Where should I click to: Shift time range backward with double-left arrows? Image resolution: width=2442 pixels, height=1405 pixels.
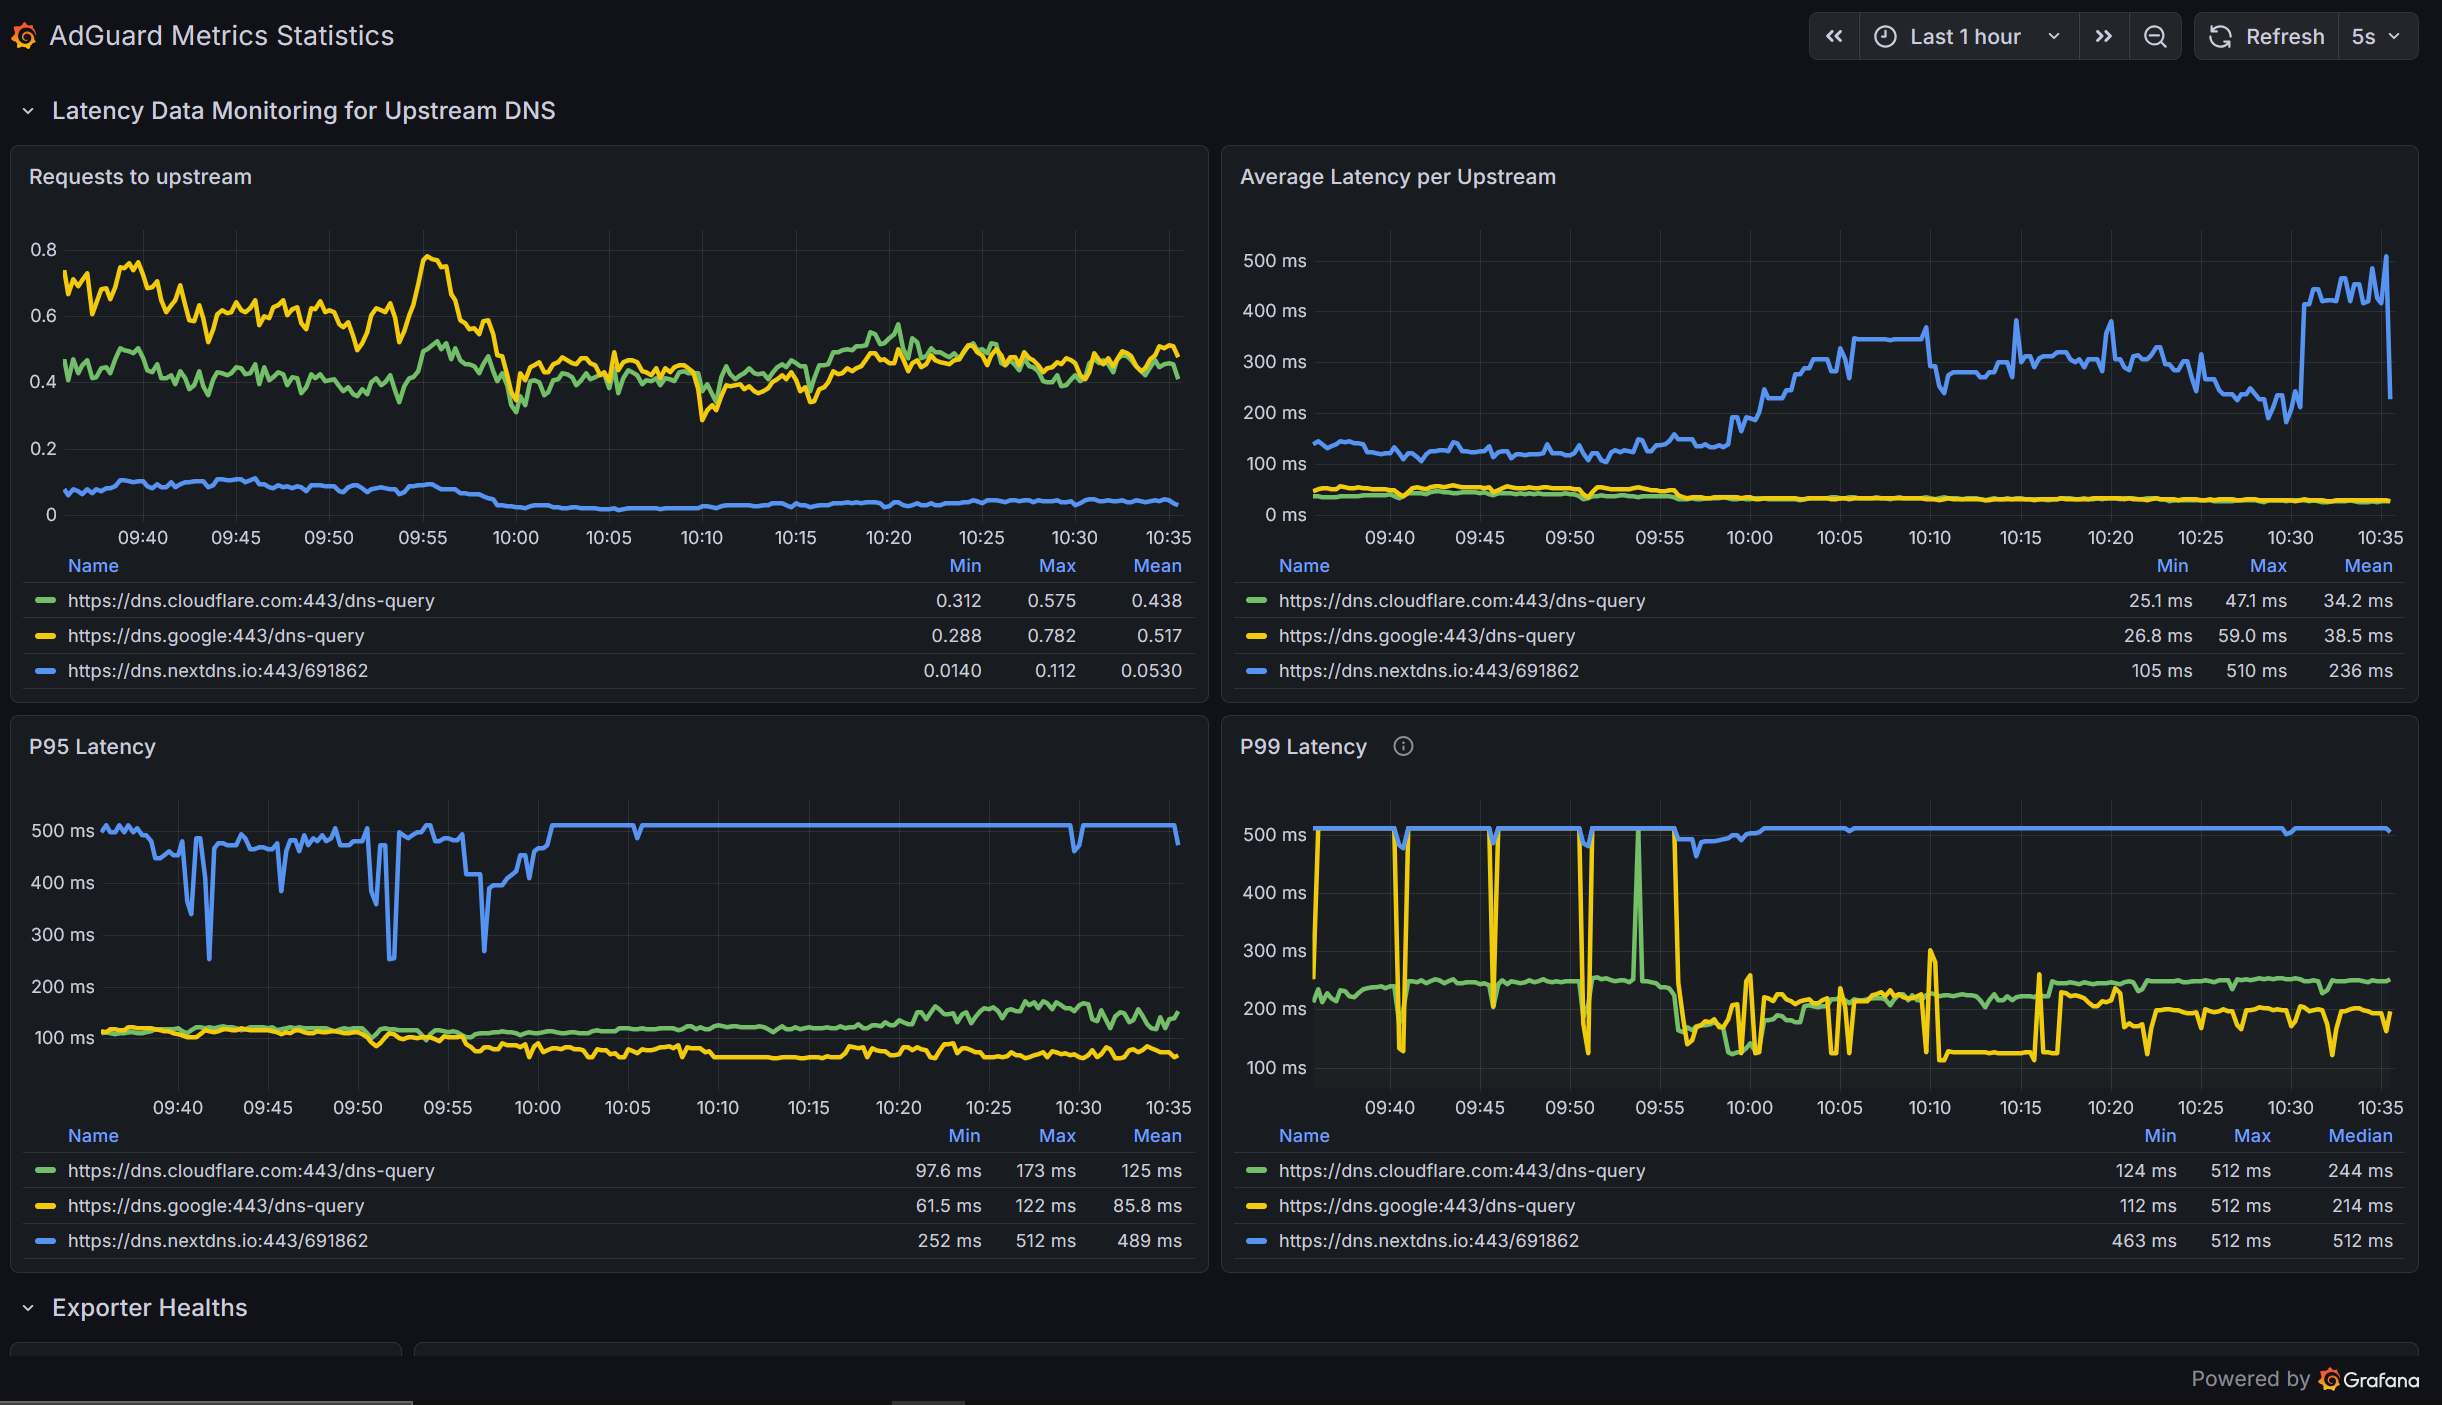1834,37
